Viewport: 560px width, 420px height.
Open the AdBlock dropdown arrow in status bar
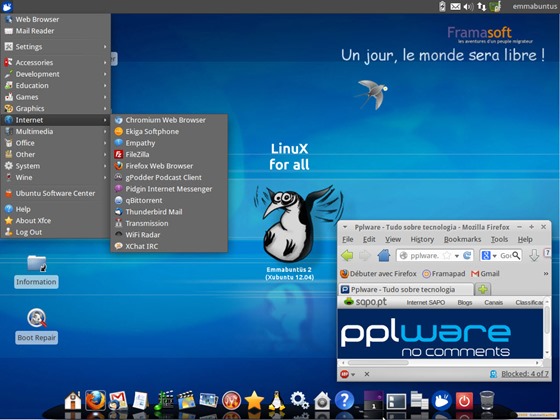click(353, 374)
